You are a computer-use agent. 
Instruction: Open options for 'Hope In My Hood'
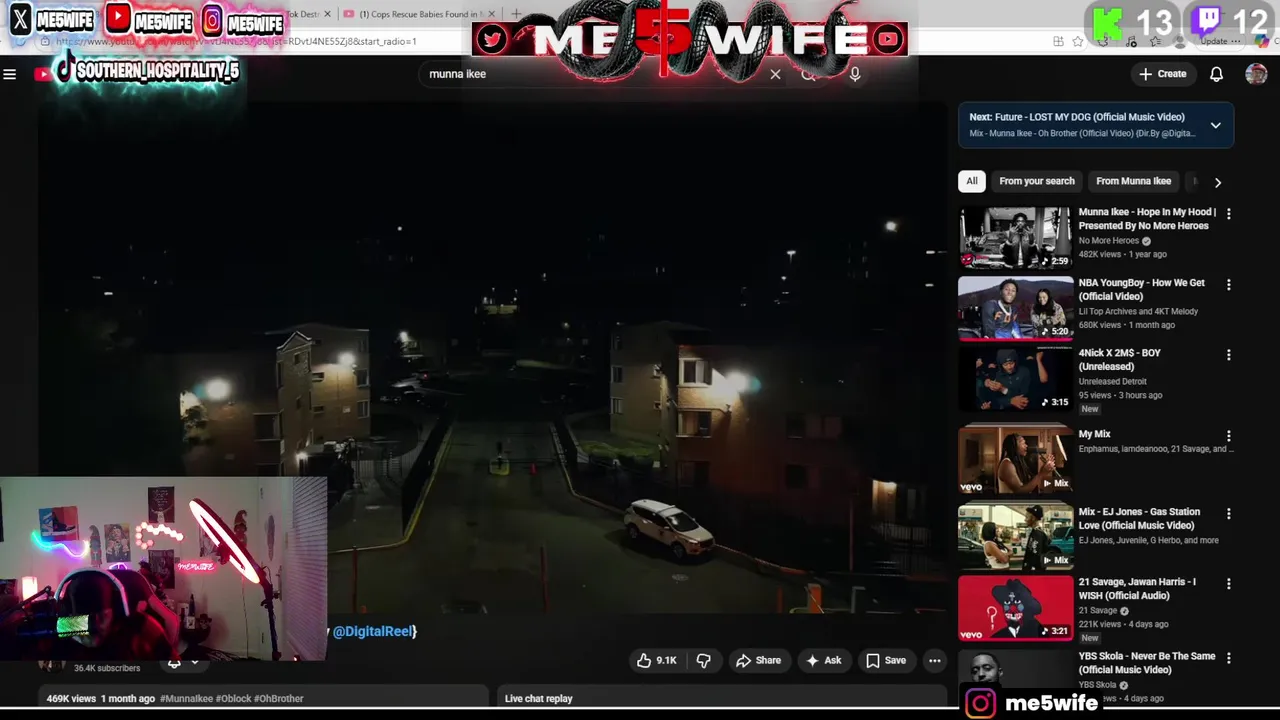(x=1228, y=214)
